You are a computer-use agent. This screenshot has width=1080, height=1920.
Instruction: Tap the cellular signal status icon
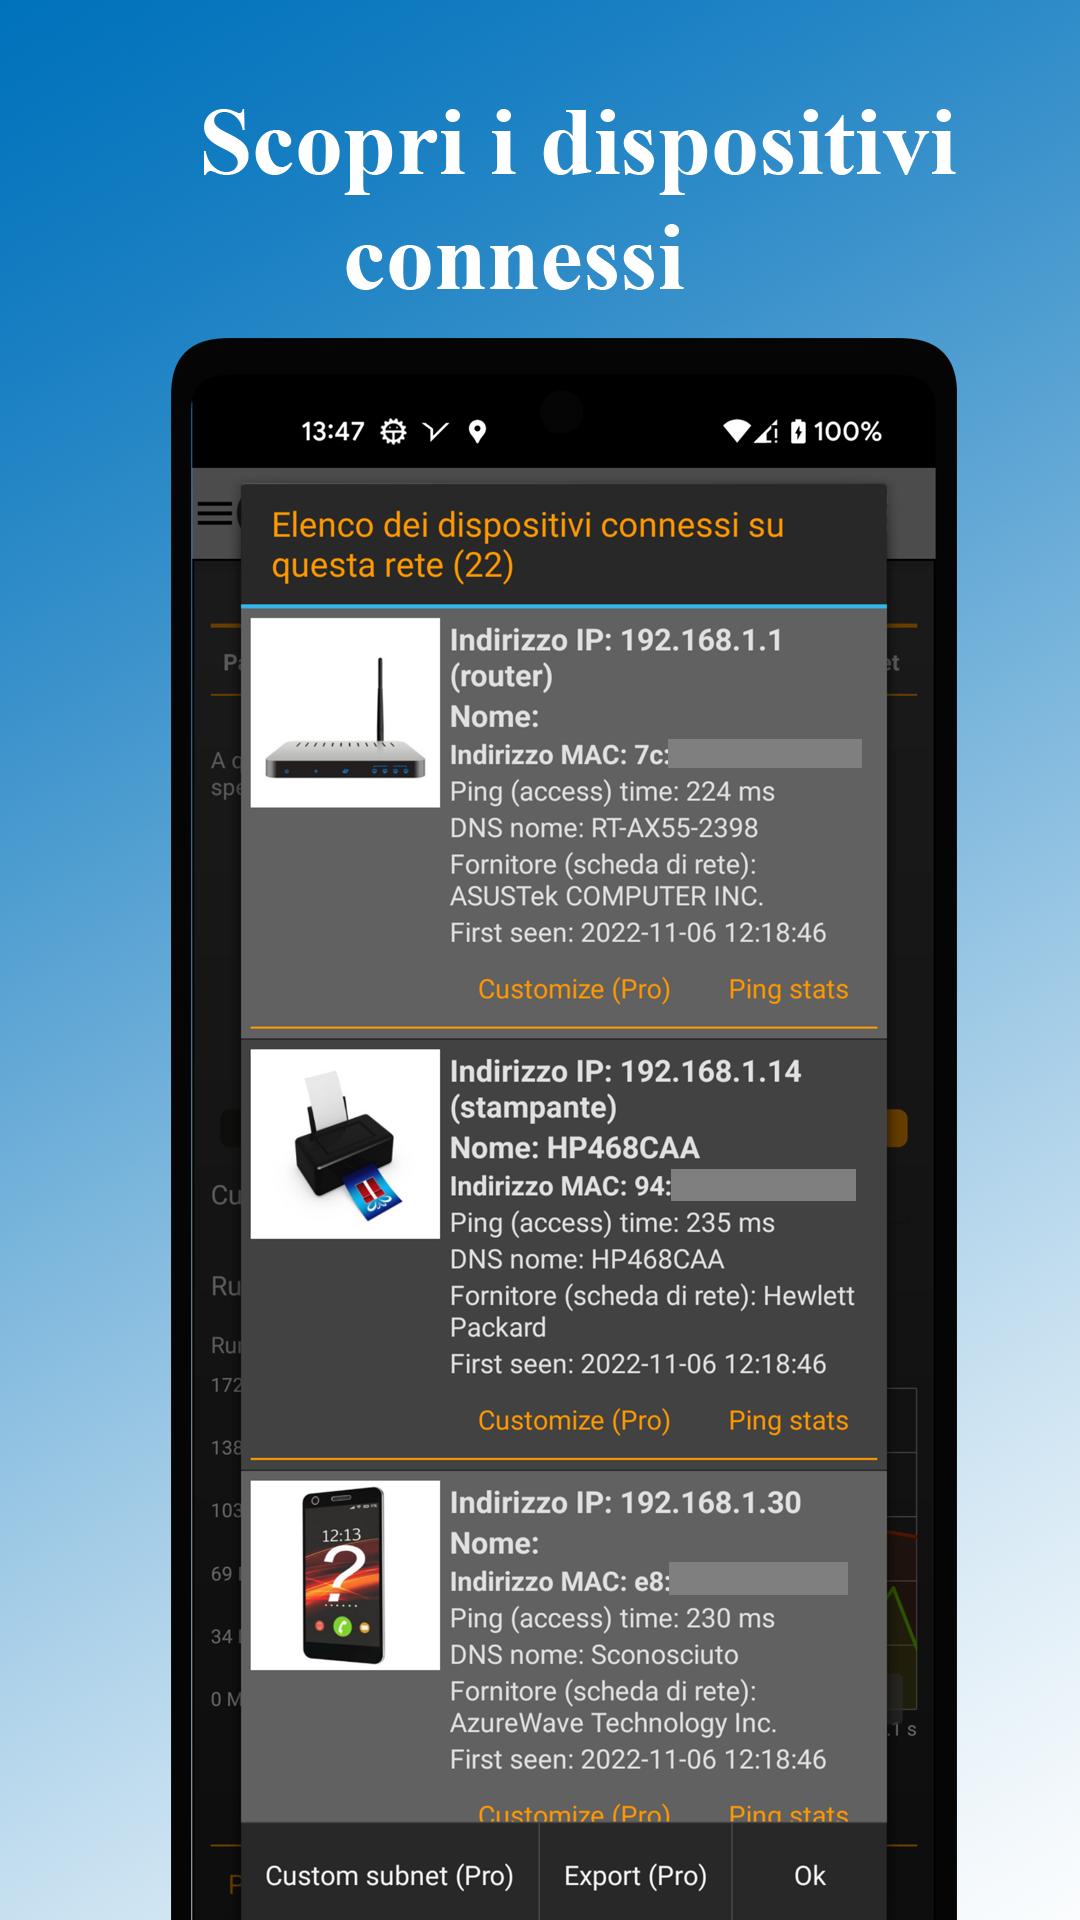[x=766, y=431]
